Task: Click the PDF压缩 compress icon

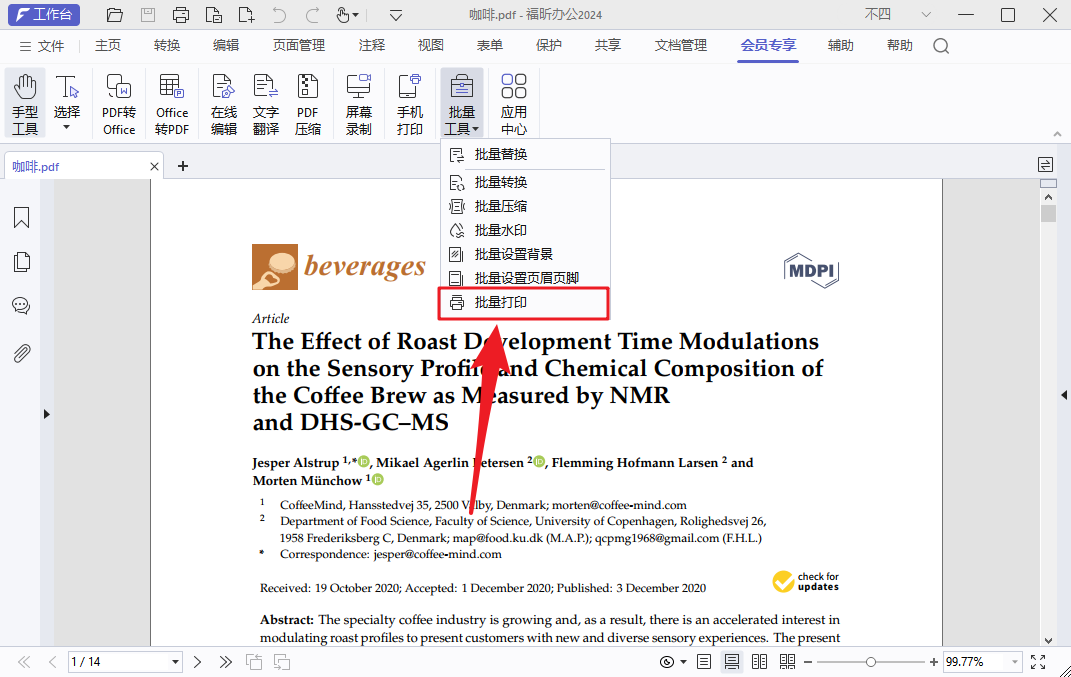Action: pyautogui.click(x=308, y=104)
